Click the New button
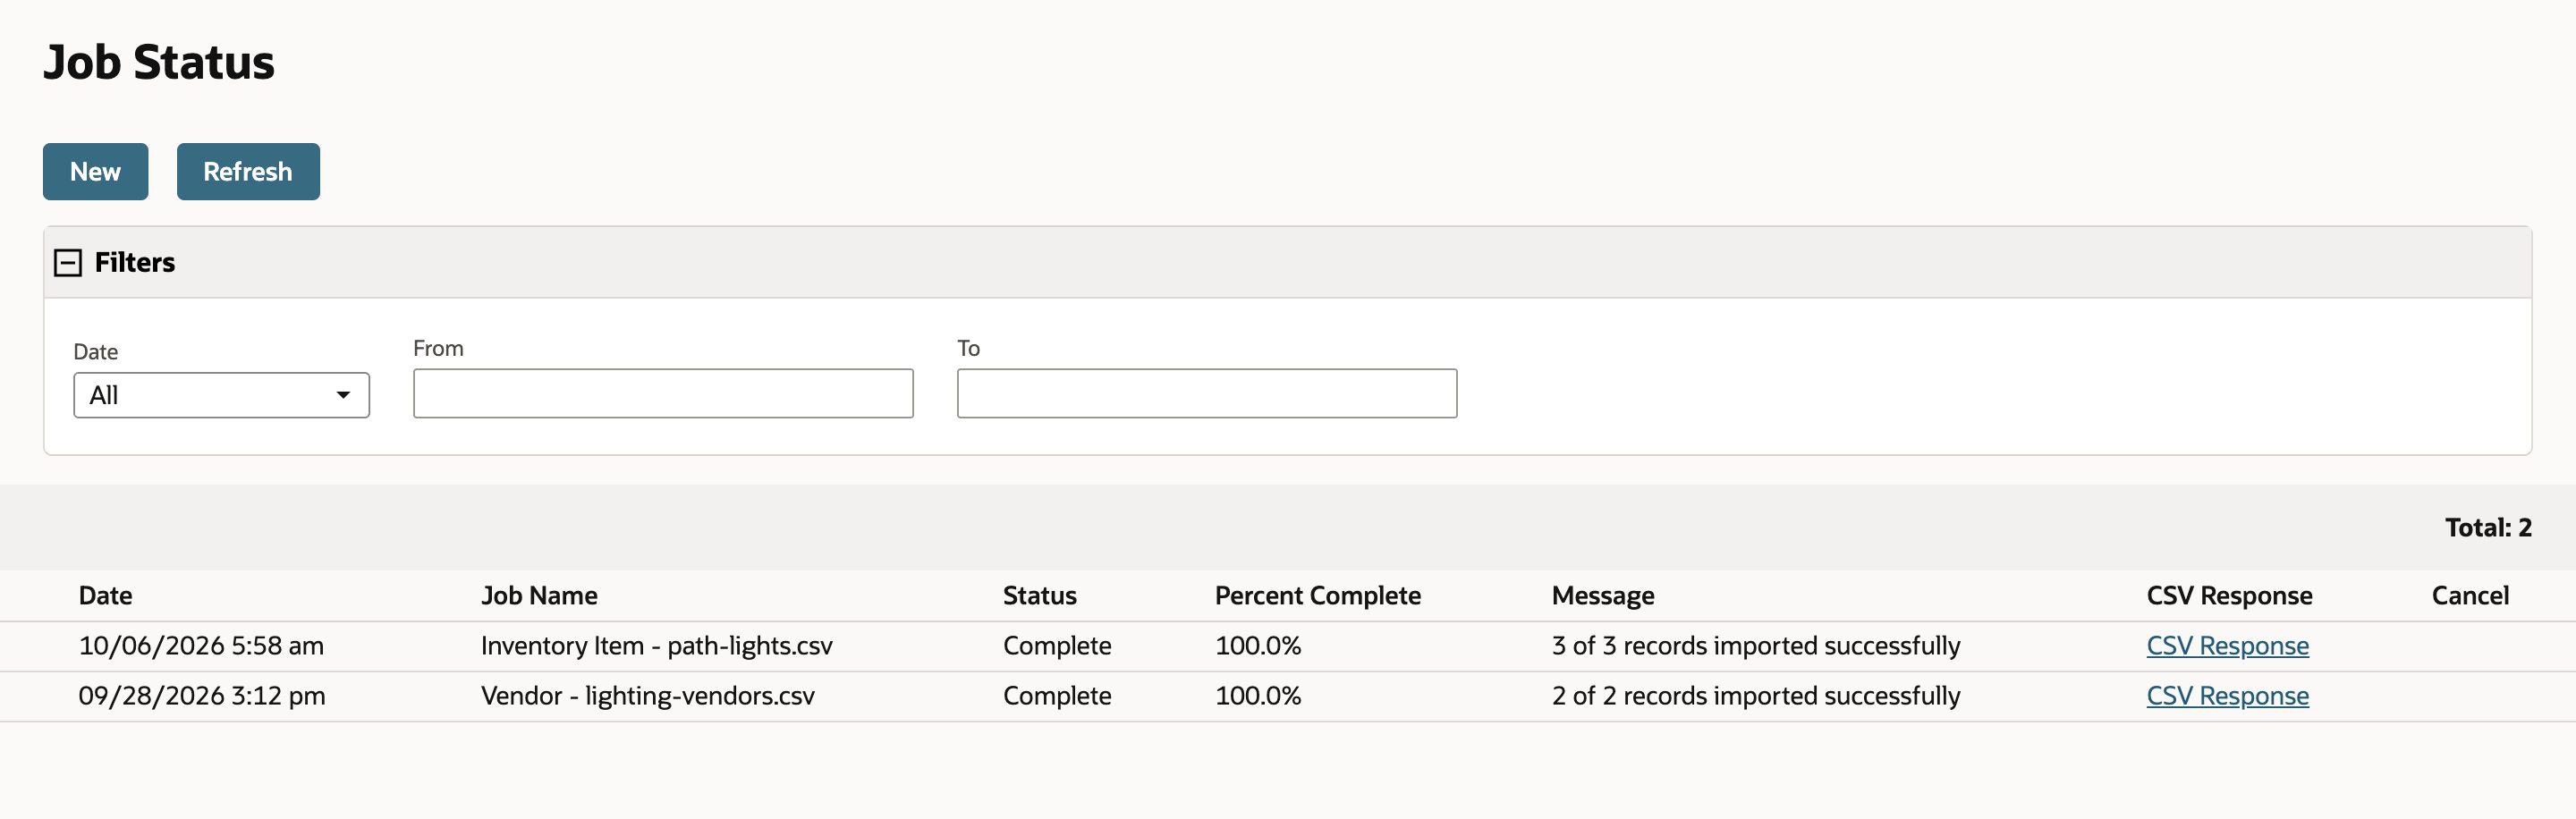The height and width of the screenshot is (819, 2576). coord(95,171)
